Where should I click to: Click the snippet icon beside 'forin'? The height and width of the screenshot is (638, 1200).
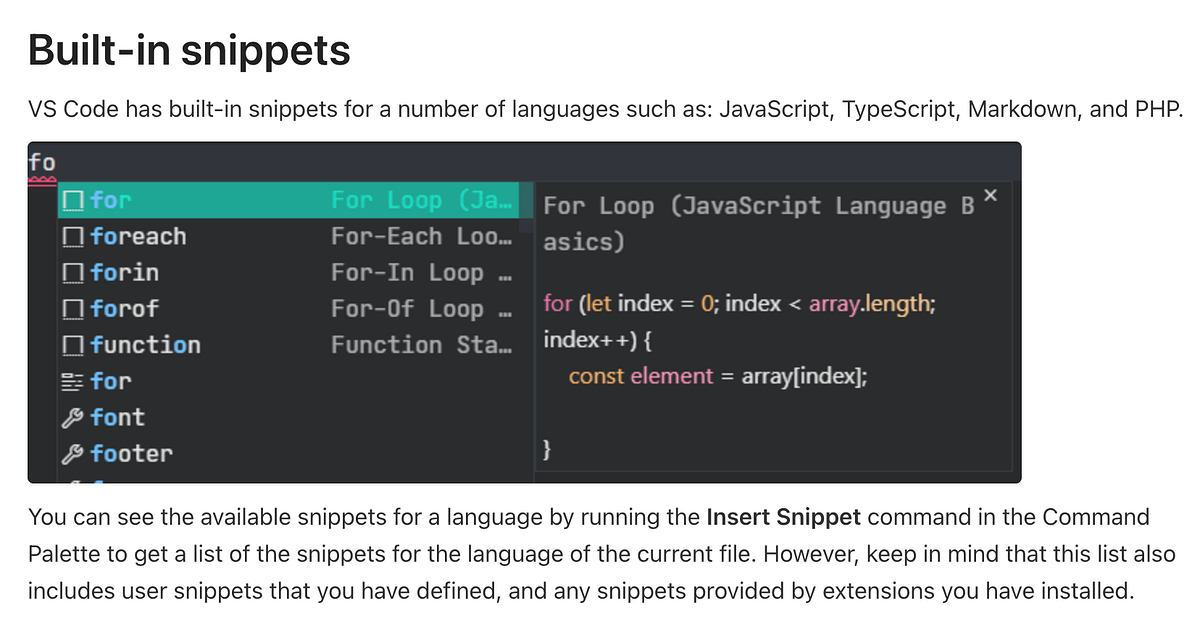click(x=72, y=273)
